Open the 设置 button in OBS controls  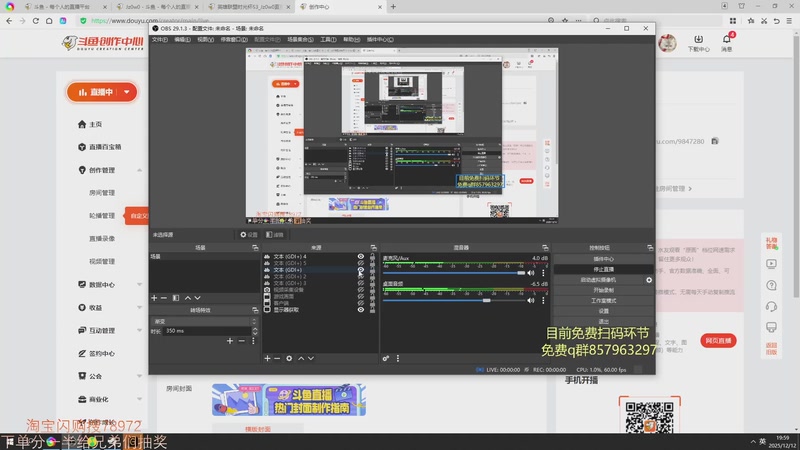click(x=604, y=311)
